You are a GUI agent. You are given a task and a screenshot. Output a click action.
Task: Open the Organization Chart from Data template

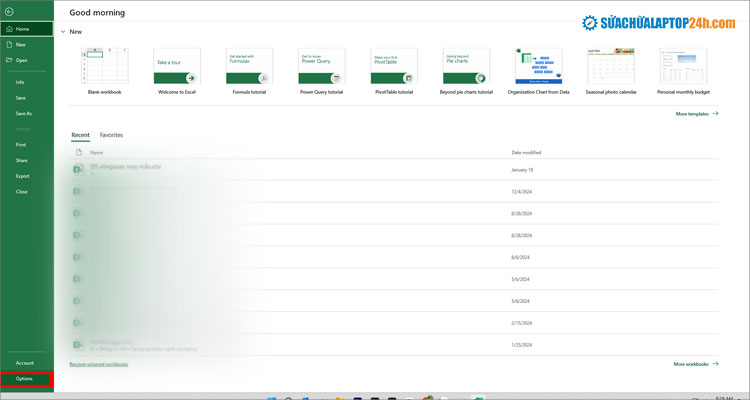(538, 66)
